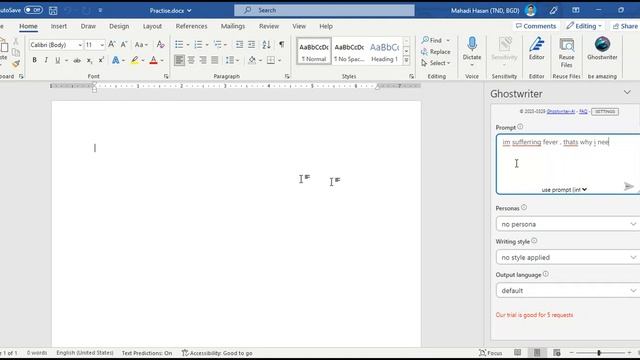Increase font size with grow icon
Viewport: 640px width, 360px height.
111,44
